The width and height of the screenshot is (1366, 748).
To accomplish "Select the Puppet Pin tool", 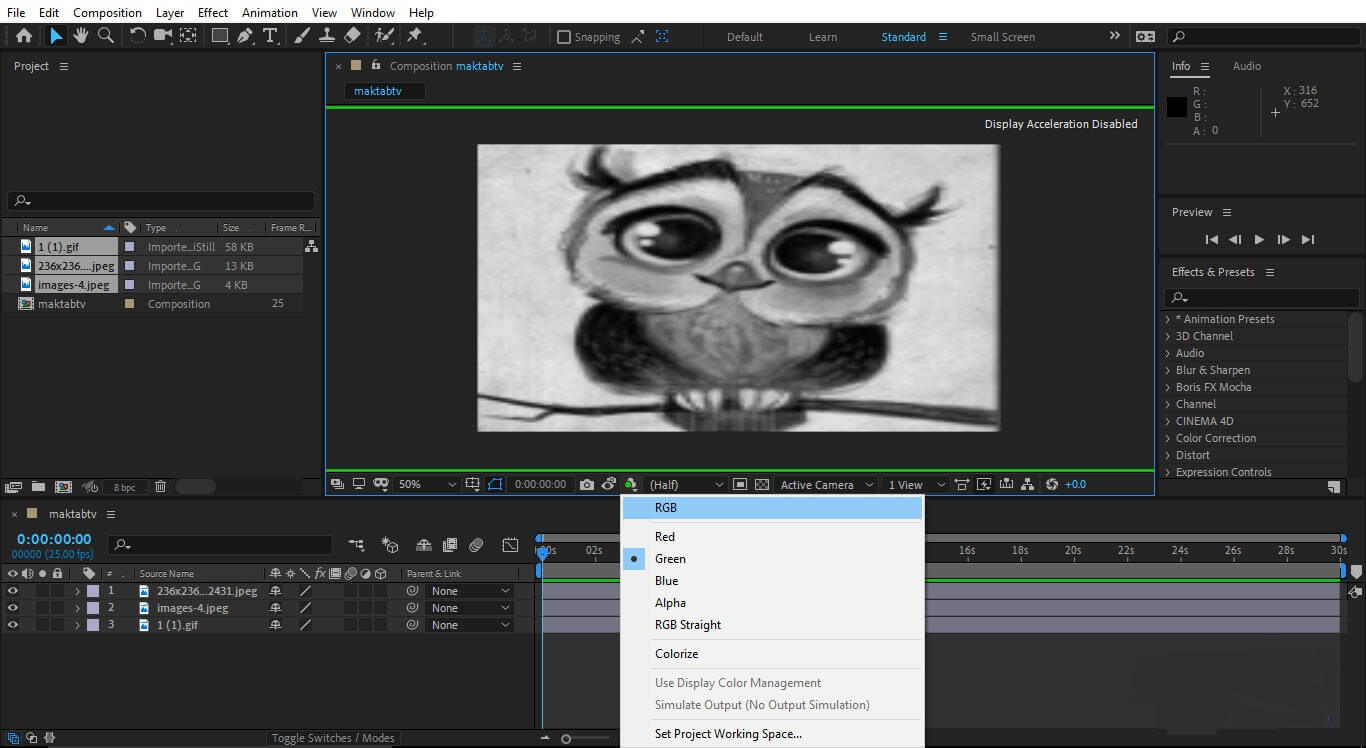I will 414,36.
